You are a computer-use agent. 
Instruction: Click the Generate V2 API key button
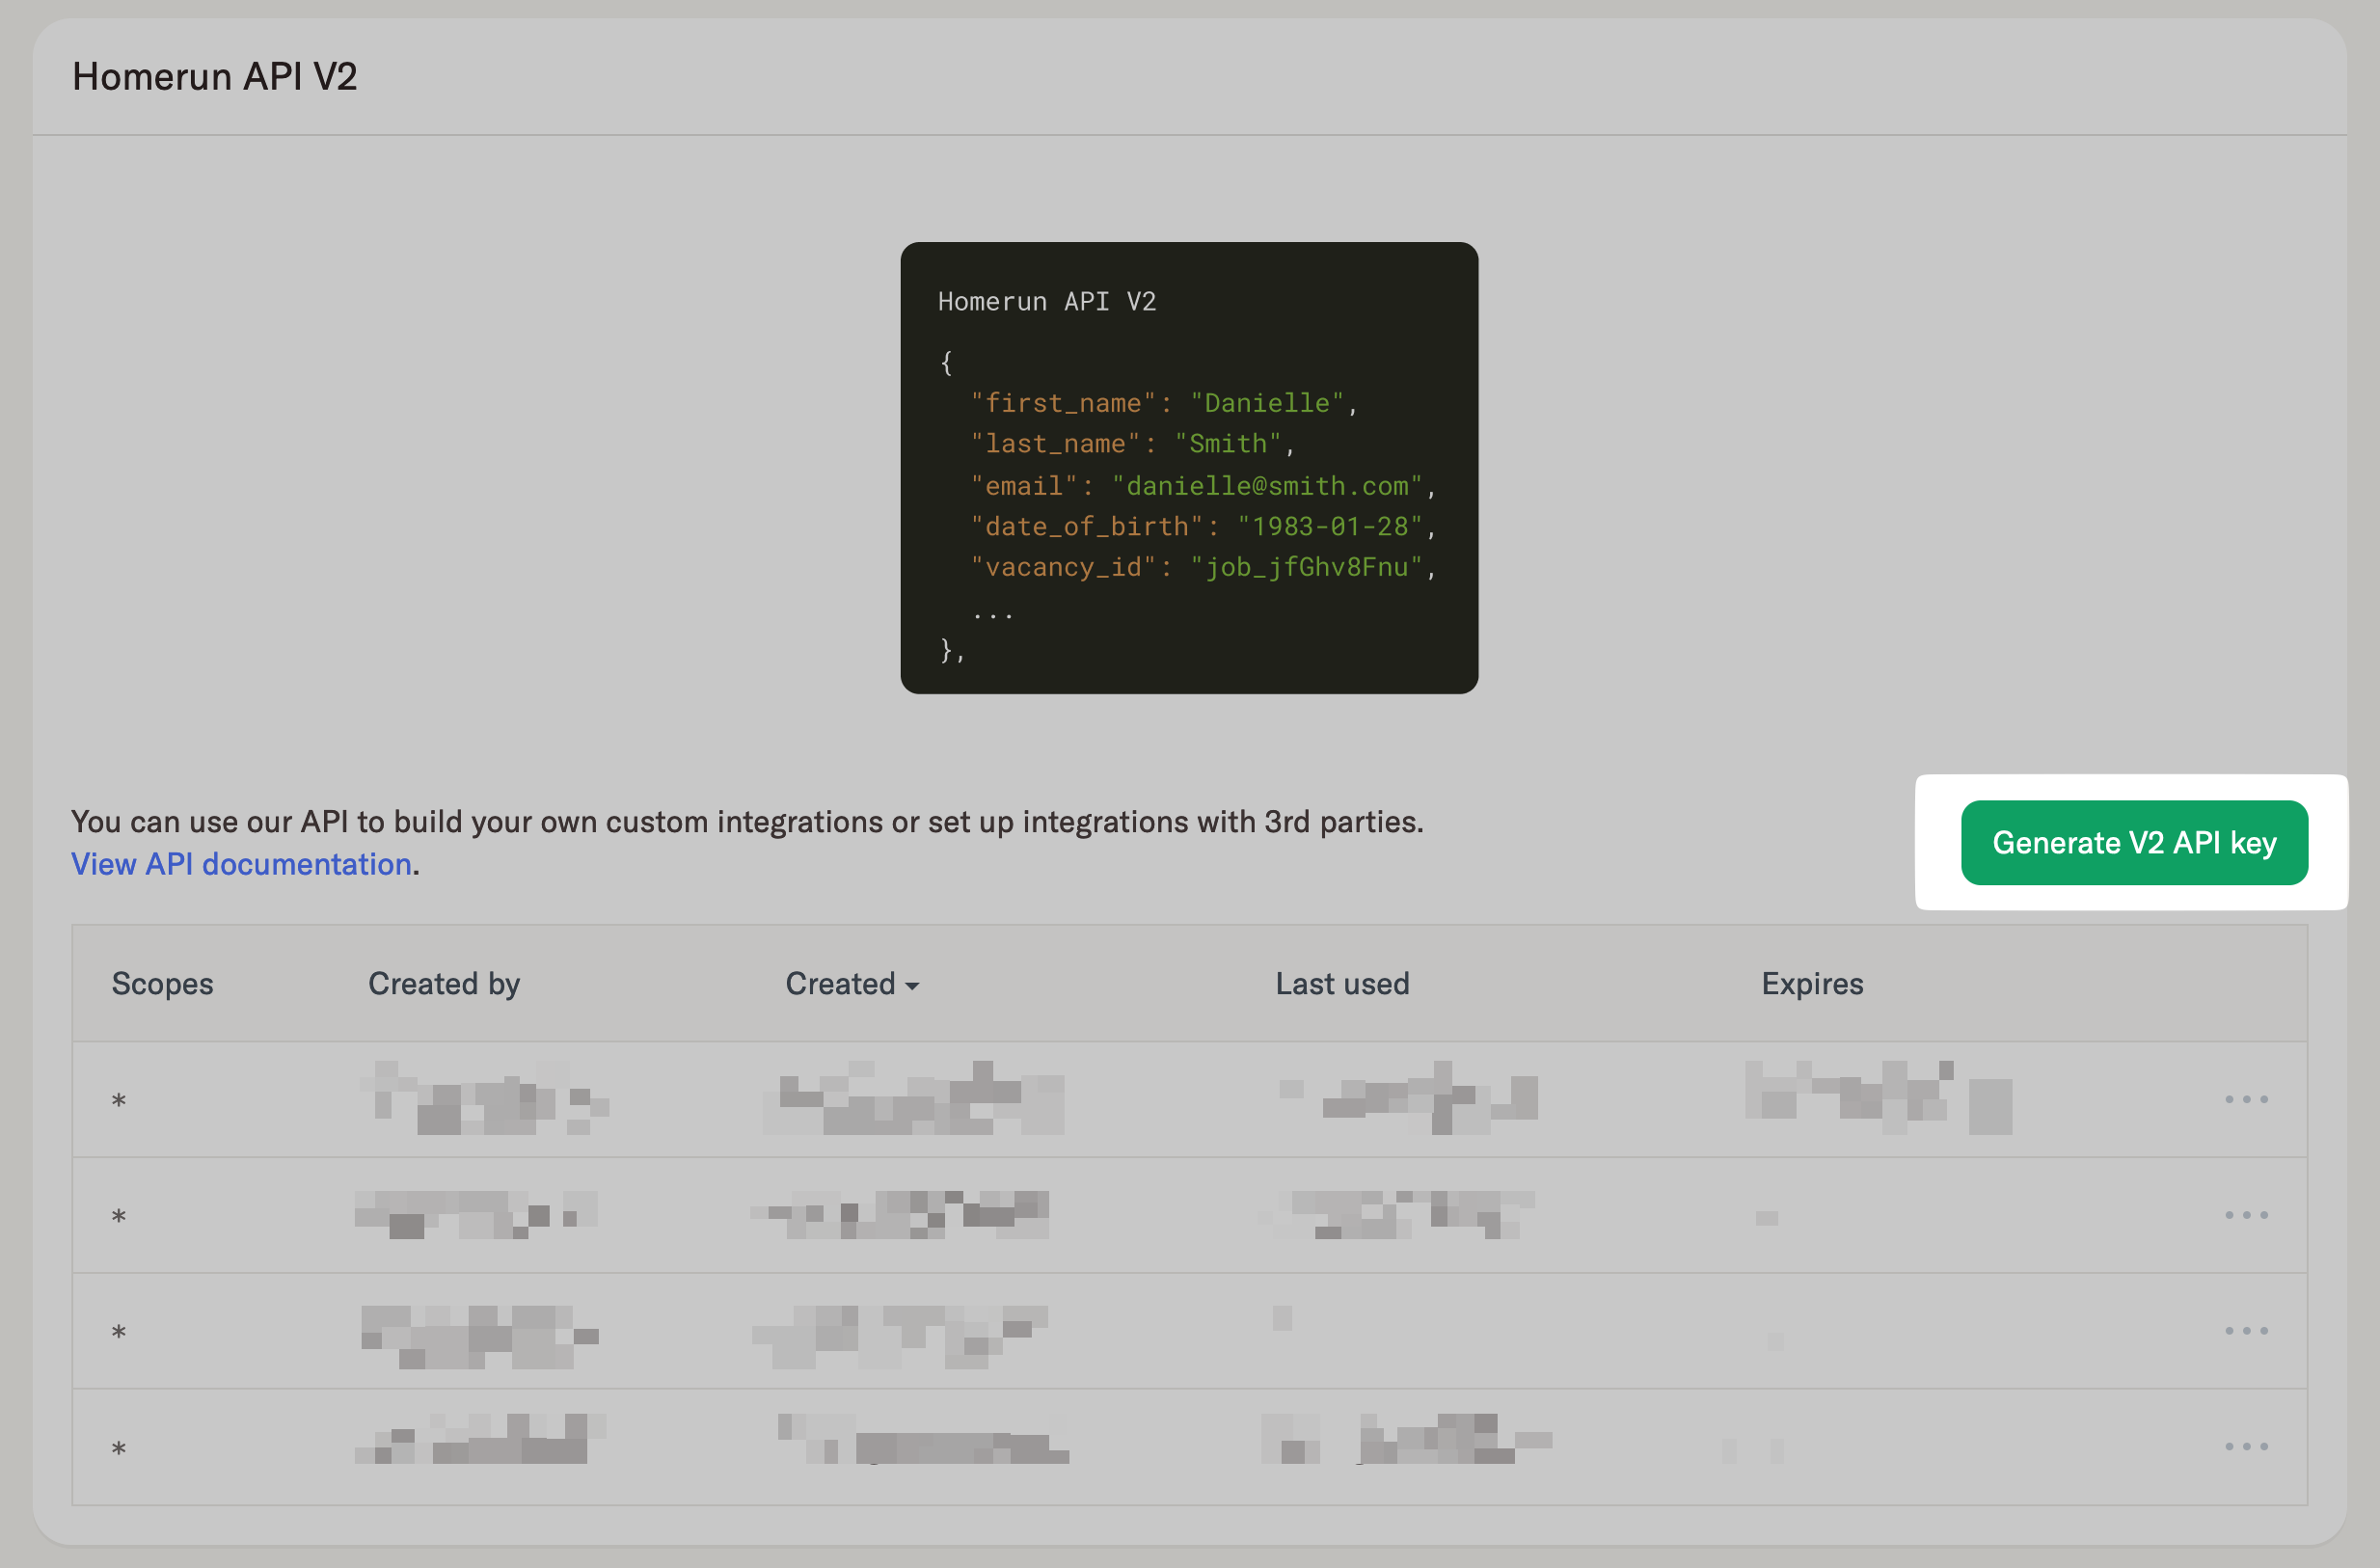pyautogui.click(x=2133, y=843)
